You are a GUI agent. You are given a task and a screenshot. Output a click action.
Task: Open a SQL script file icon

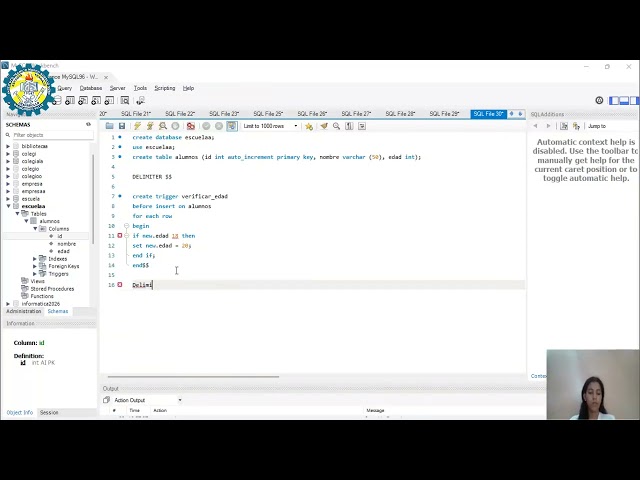tap(109, 126)
